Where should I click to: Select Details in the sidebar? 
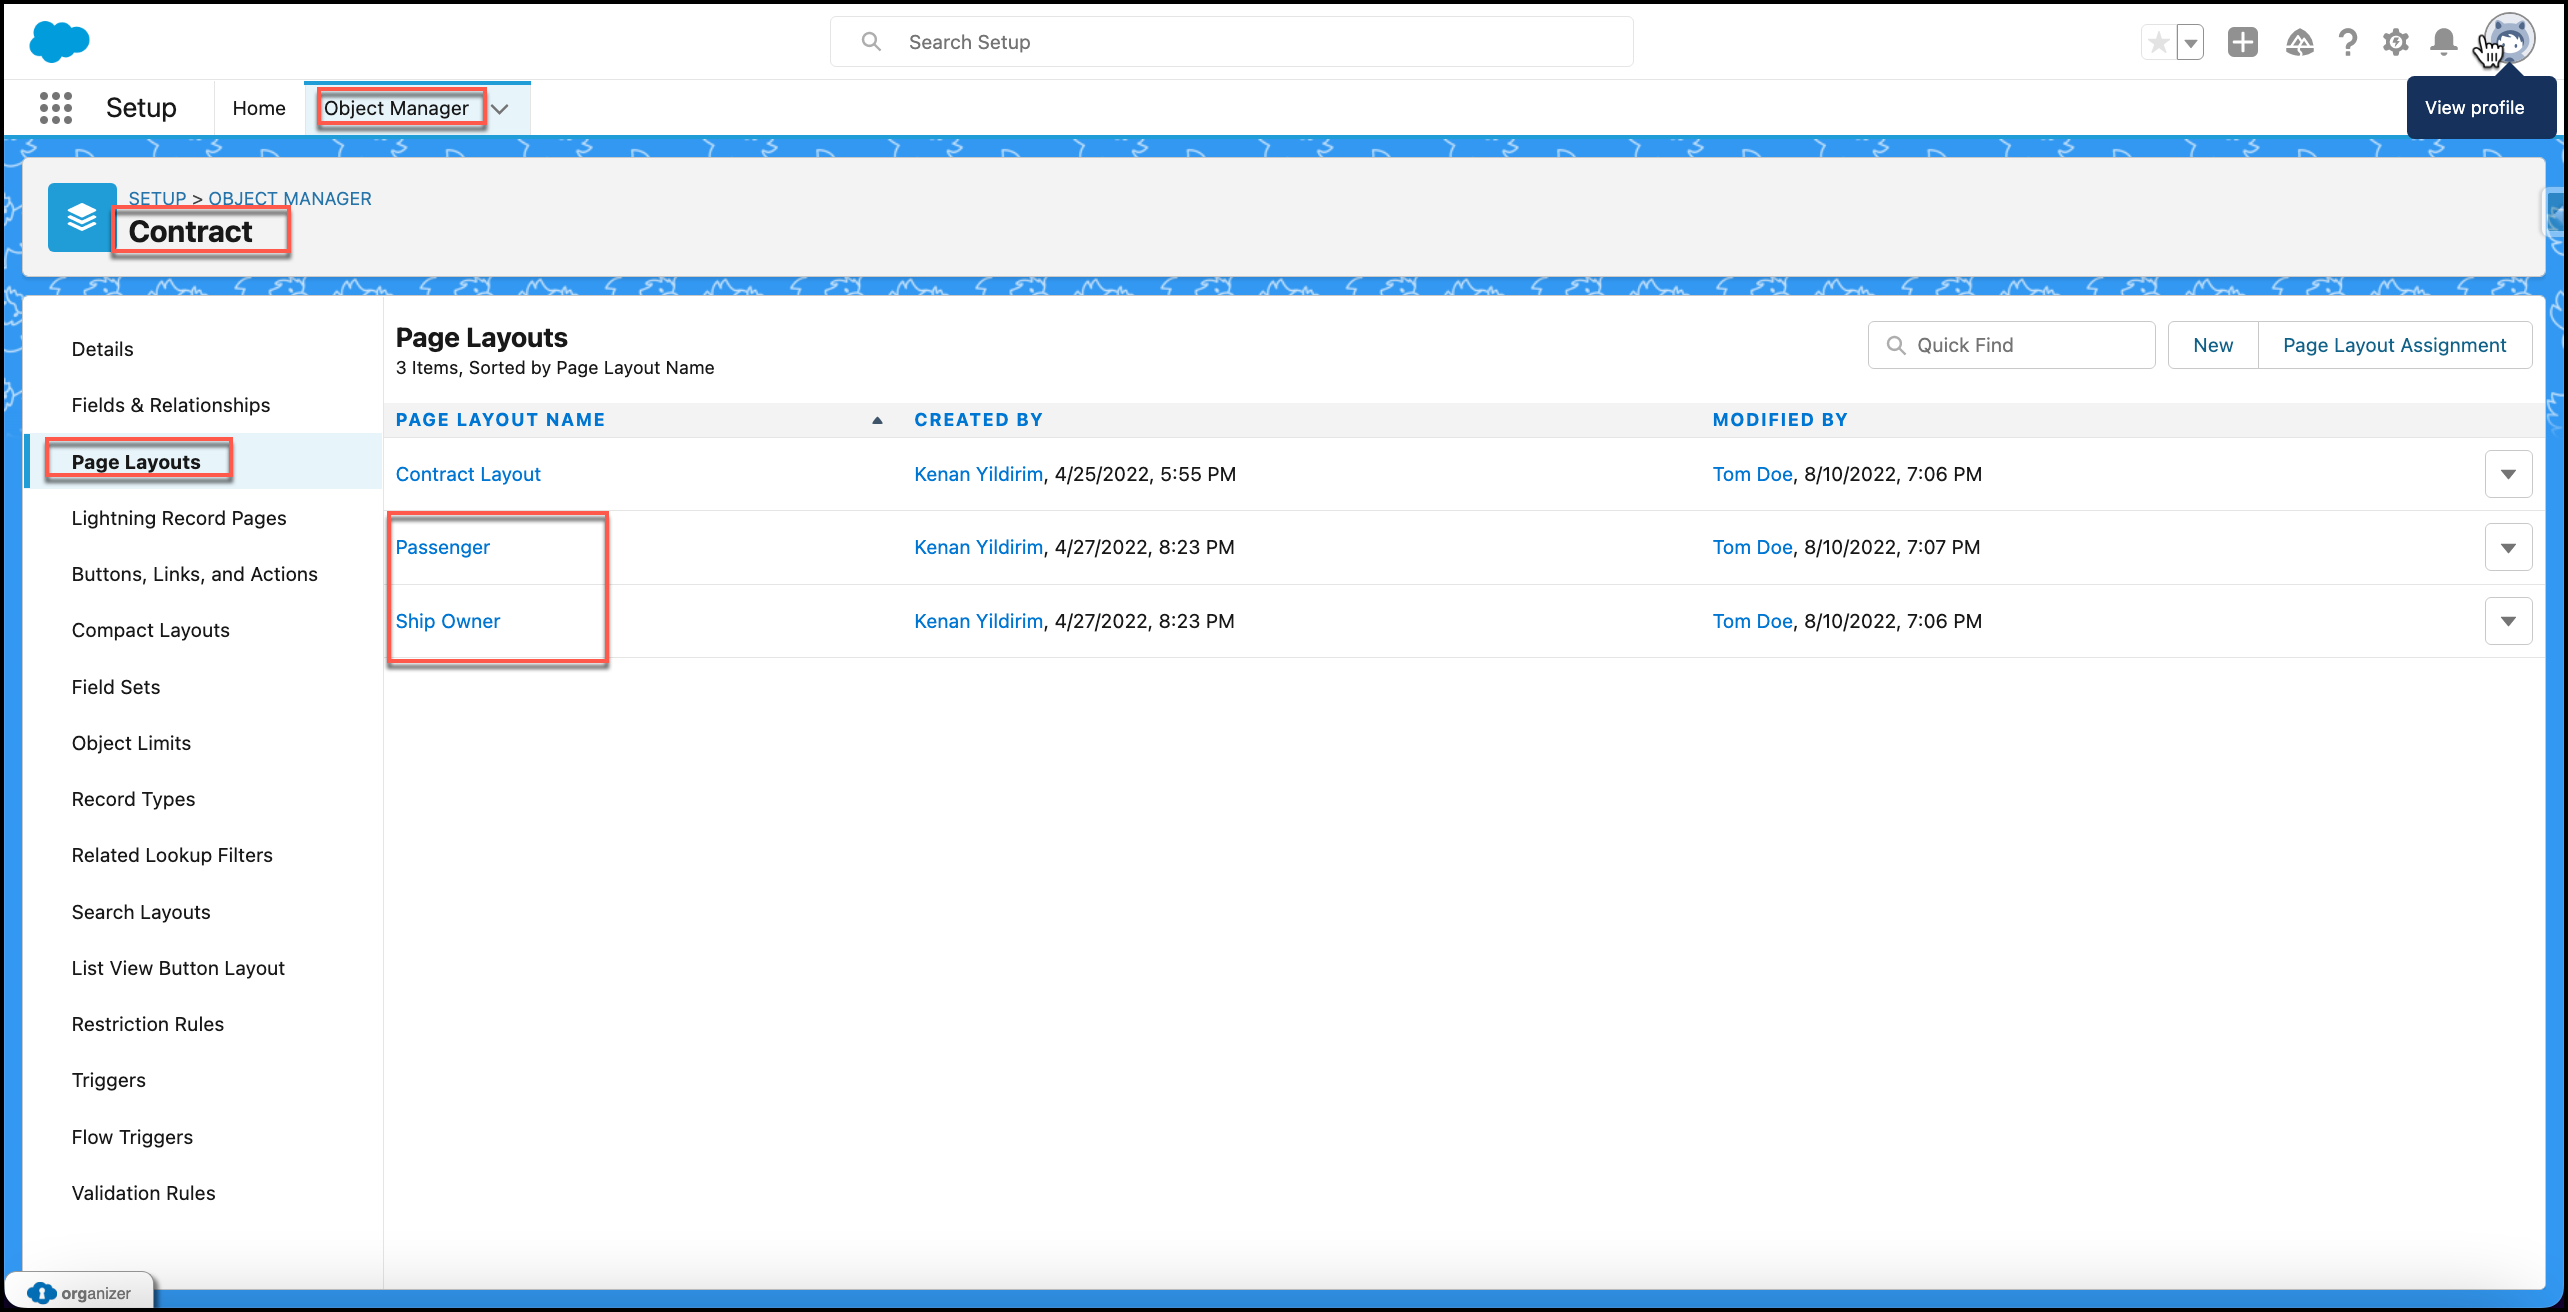102,349
